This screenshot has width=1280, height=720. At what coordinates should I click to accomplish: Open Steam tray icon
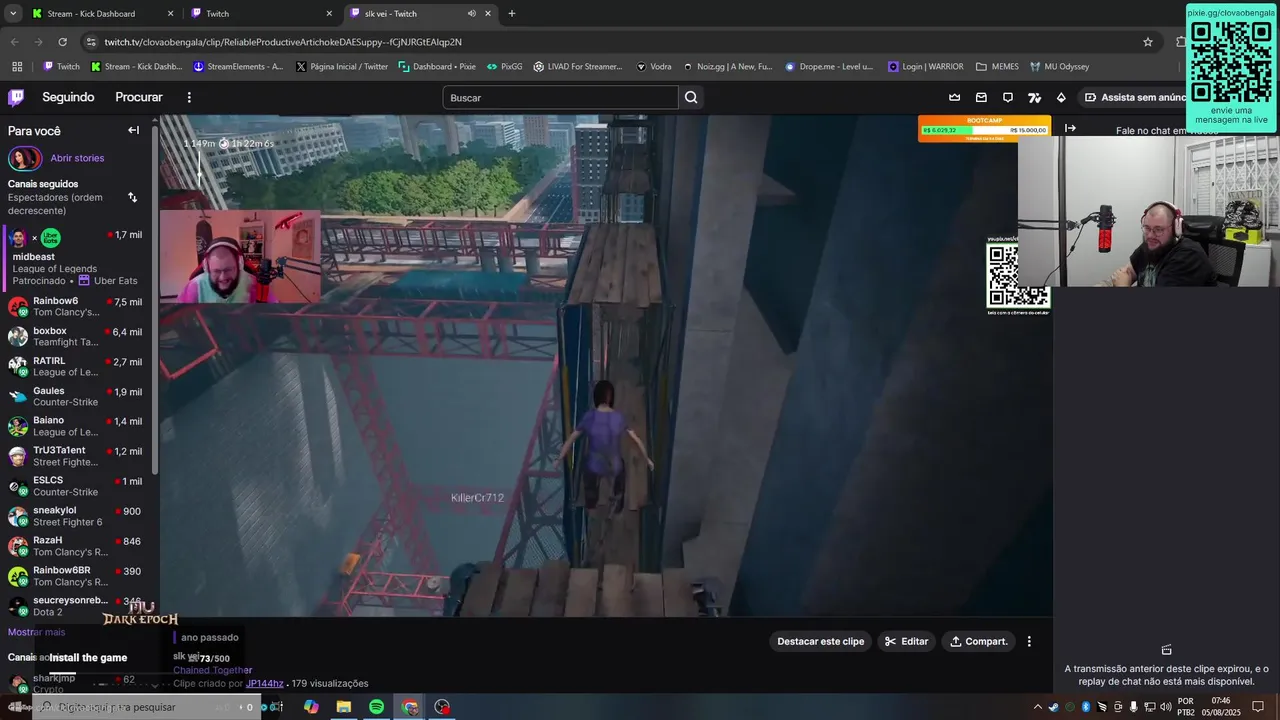pyautogui.click(x=1053, y=707)
